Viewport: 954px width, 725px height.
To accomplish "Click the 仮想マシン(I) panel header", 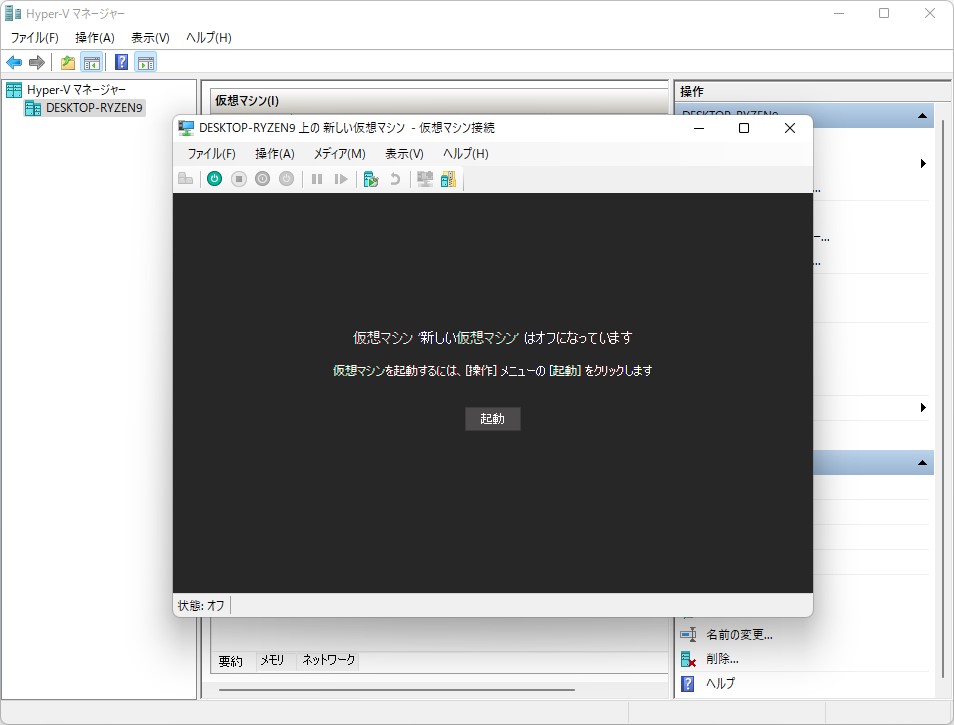I will coord(439,101).
